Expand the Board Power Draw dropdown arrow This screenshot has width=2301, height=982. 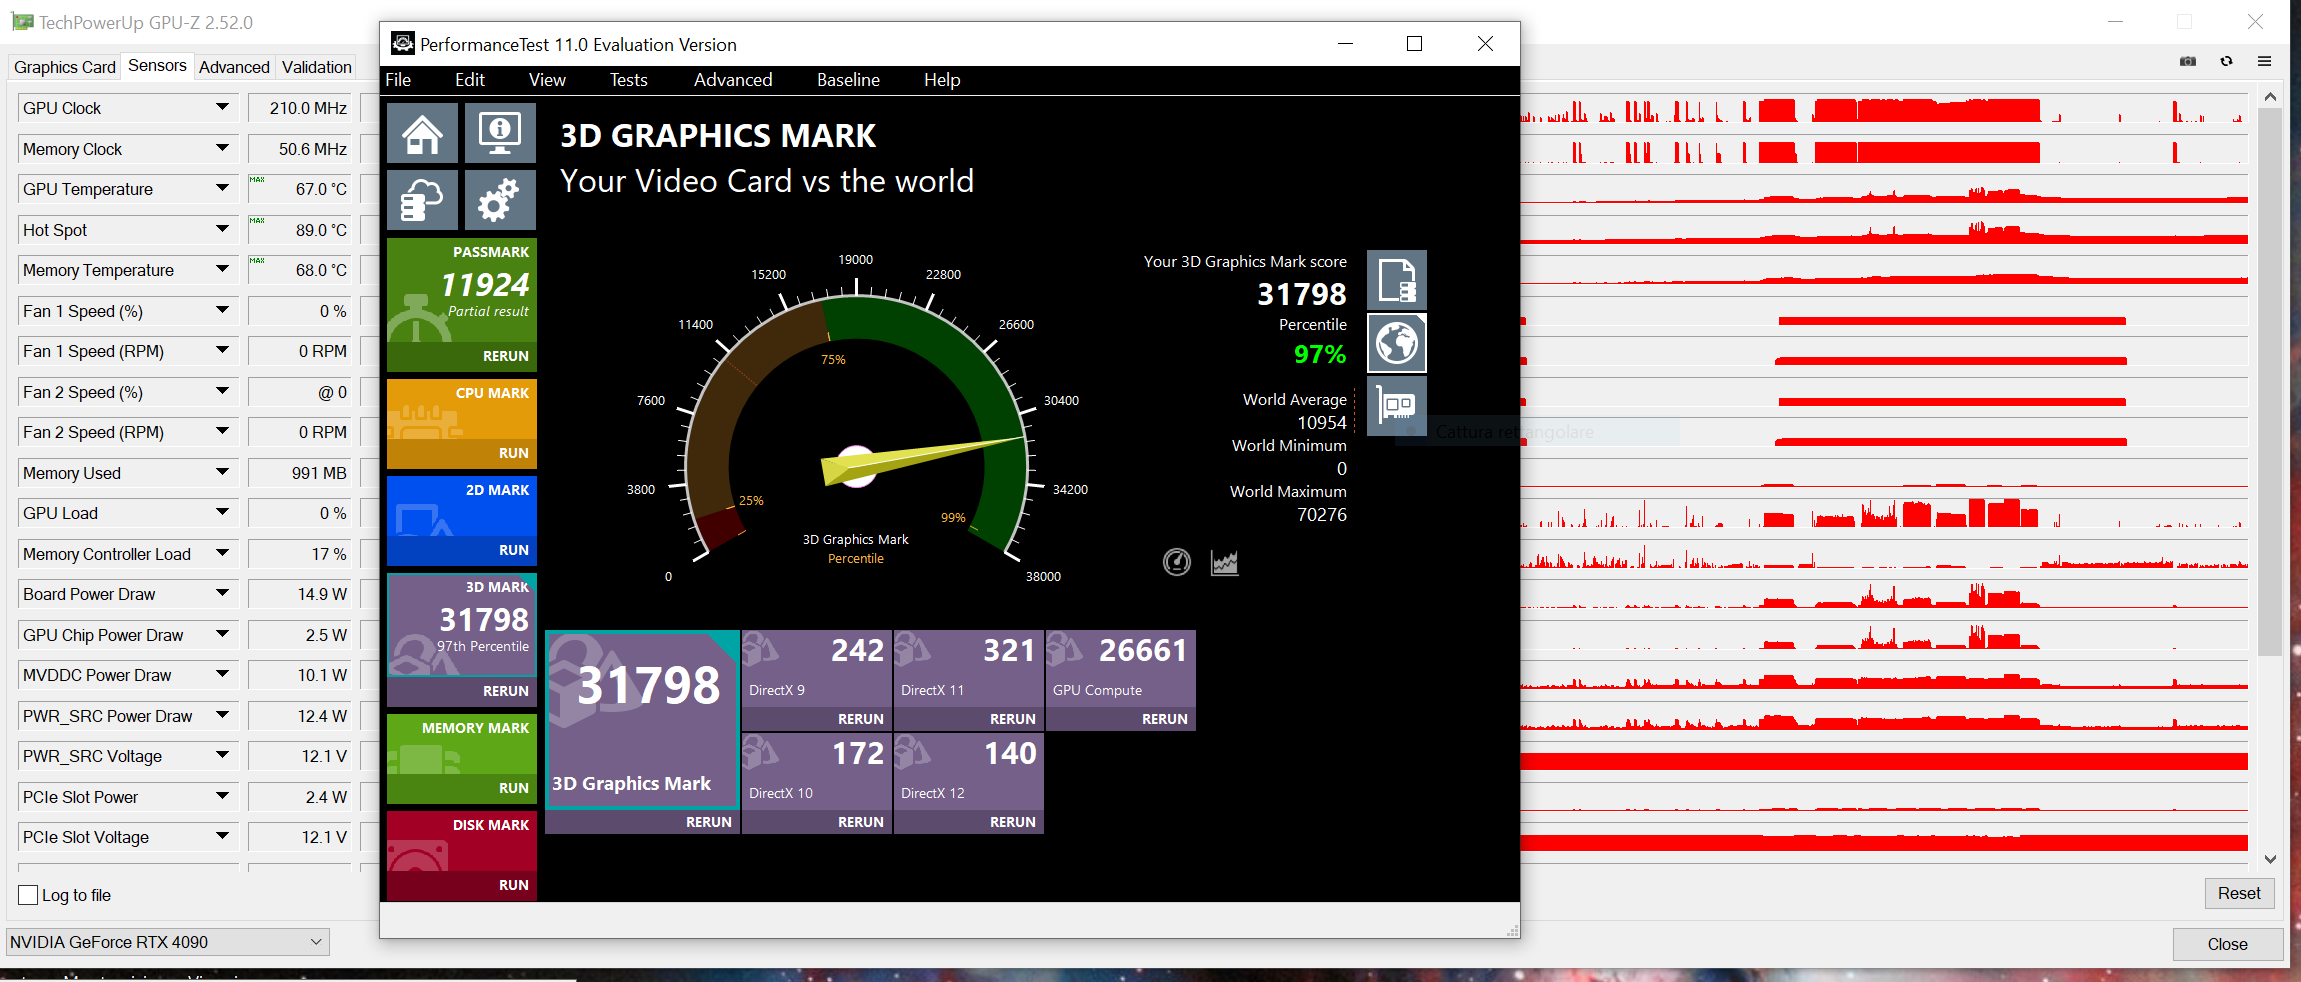pyautogui.click(x=222, y=594)
